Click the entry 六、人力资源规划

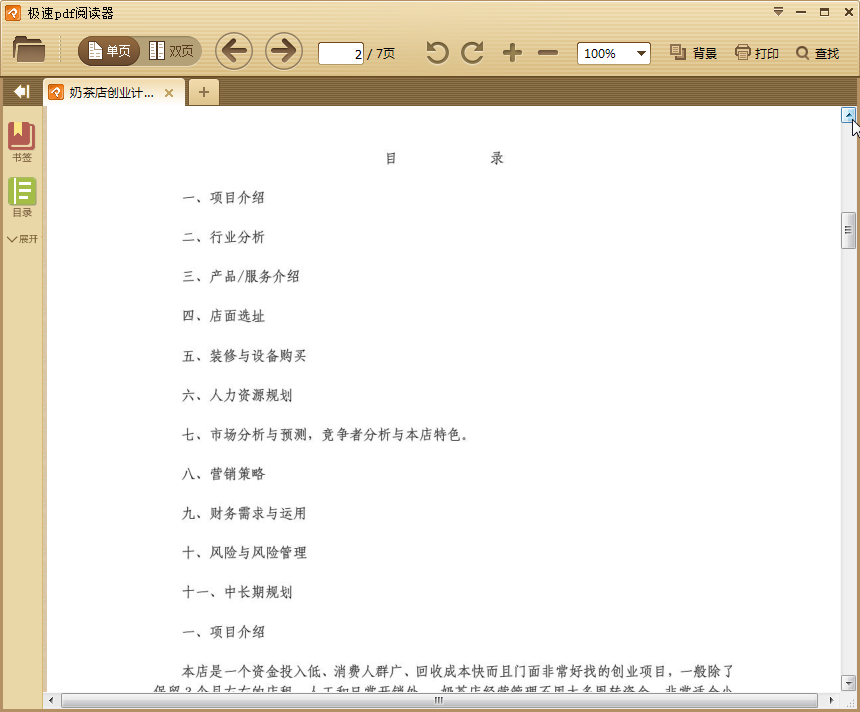click(237, 395)
